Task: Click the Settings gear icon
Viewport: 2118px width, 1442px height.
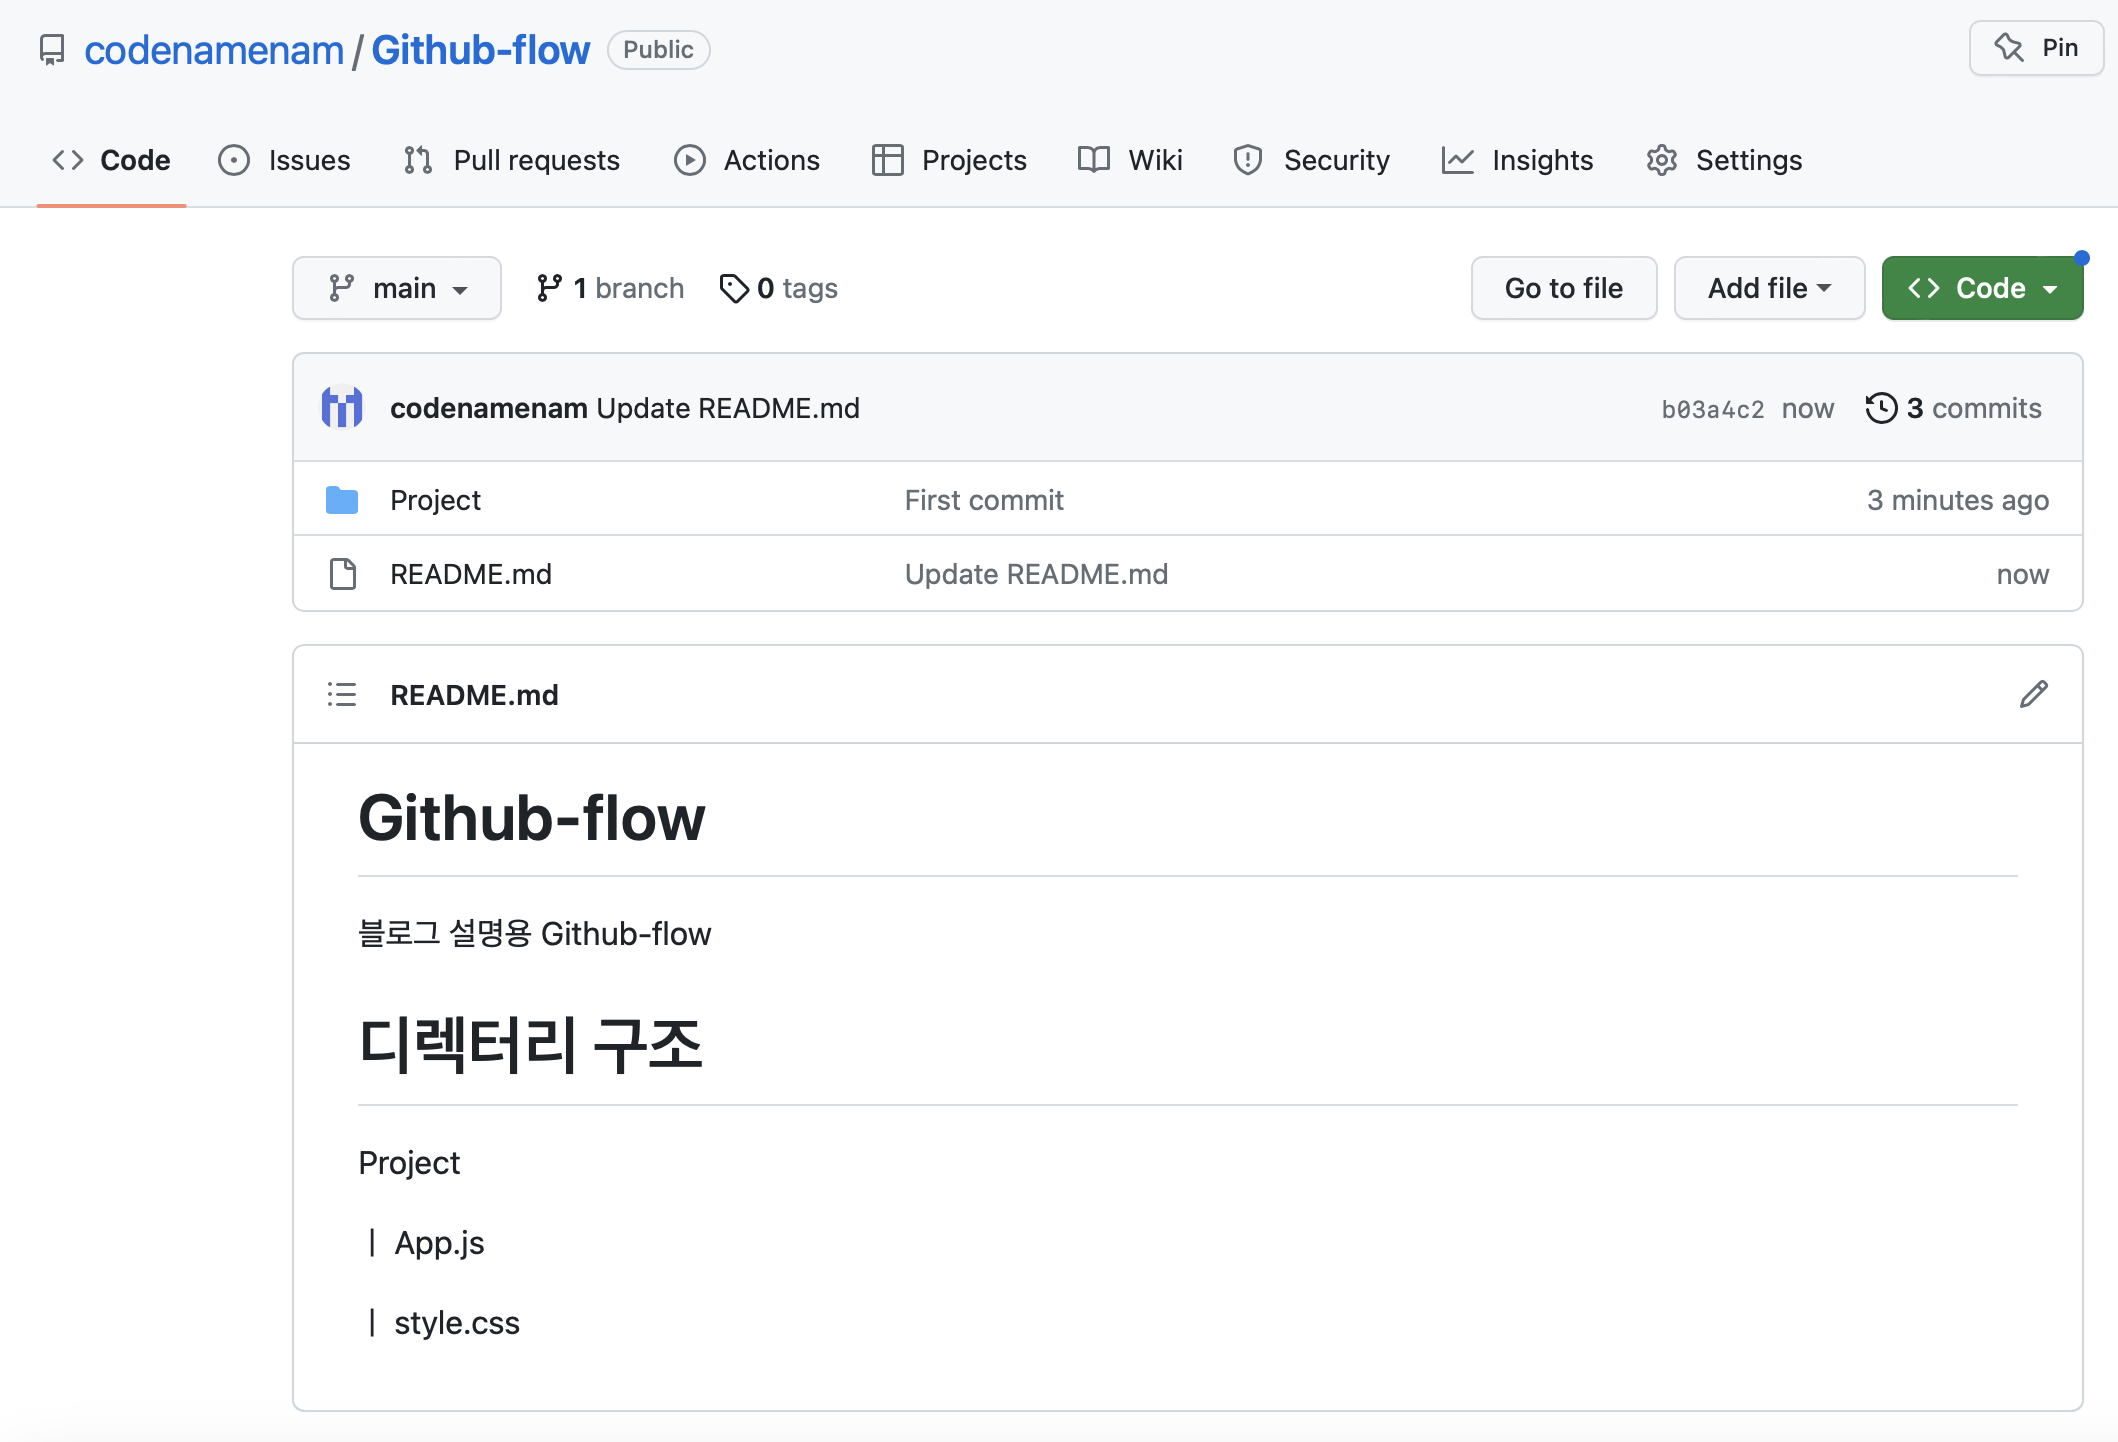Action: coord(1662,160)
